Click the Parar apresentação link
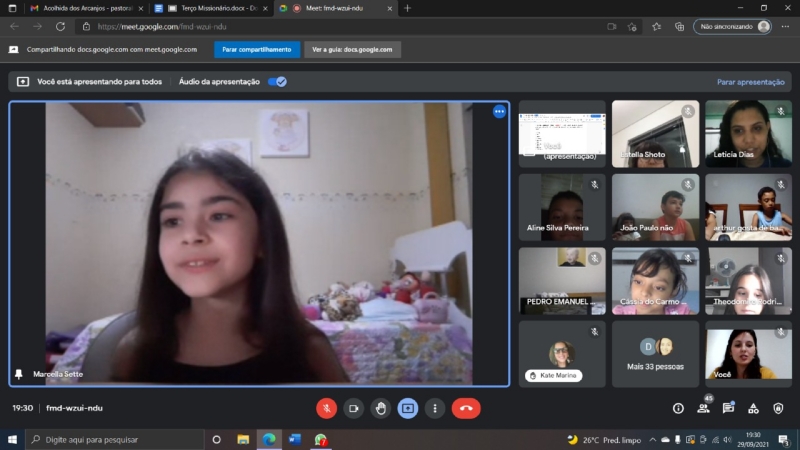Image resolution: width=800 pixels, height=450 pixels. [x=750, y=82]
